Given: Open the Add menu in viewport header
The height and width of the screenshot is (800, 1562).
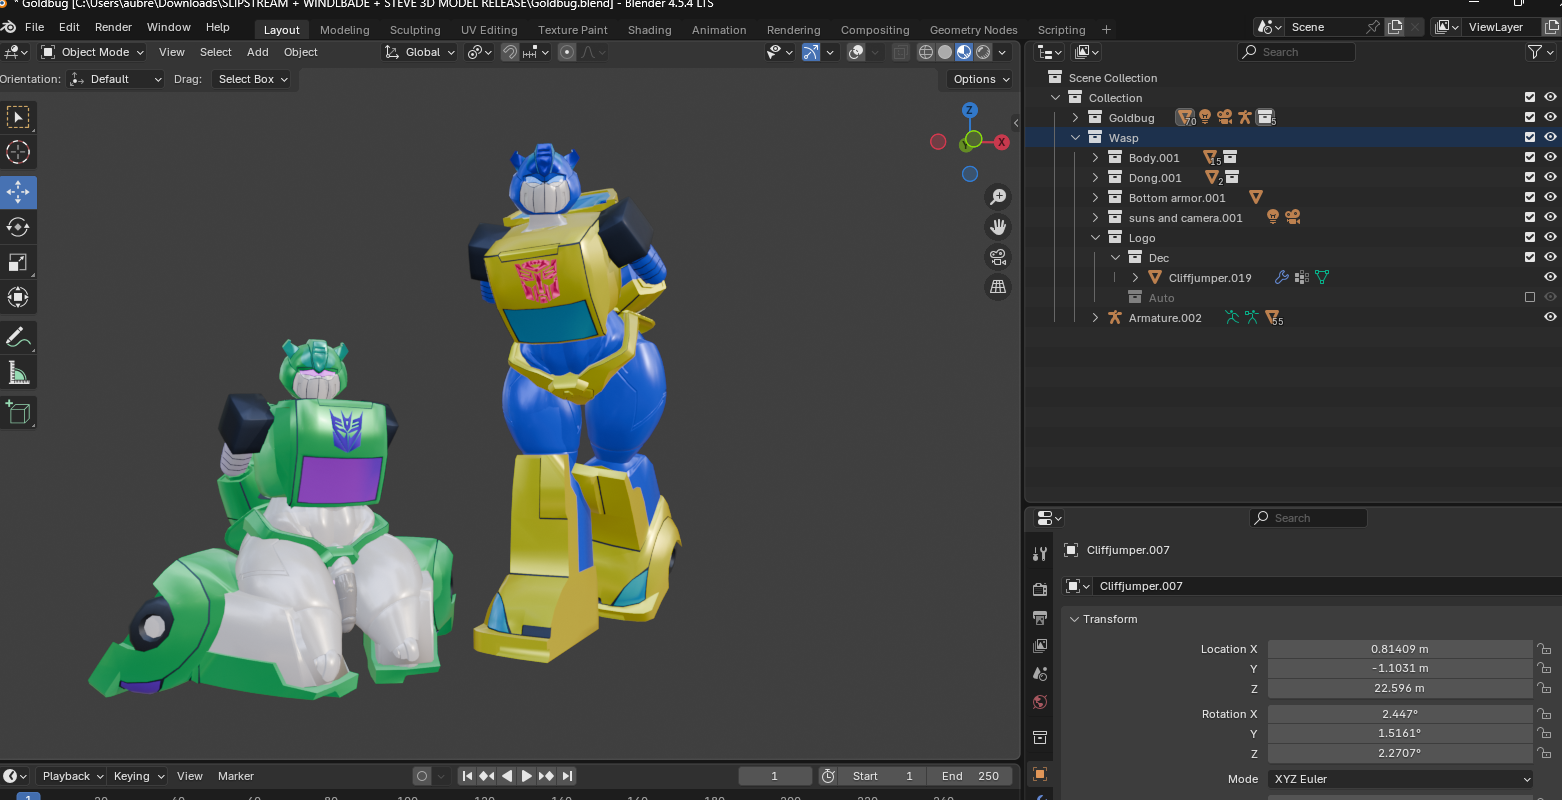Looking at the screenshot, I should (x=258, y=52).
